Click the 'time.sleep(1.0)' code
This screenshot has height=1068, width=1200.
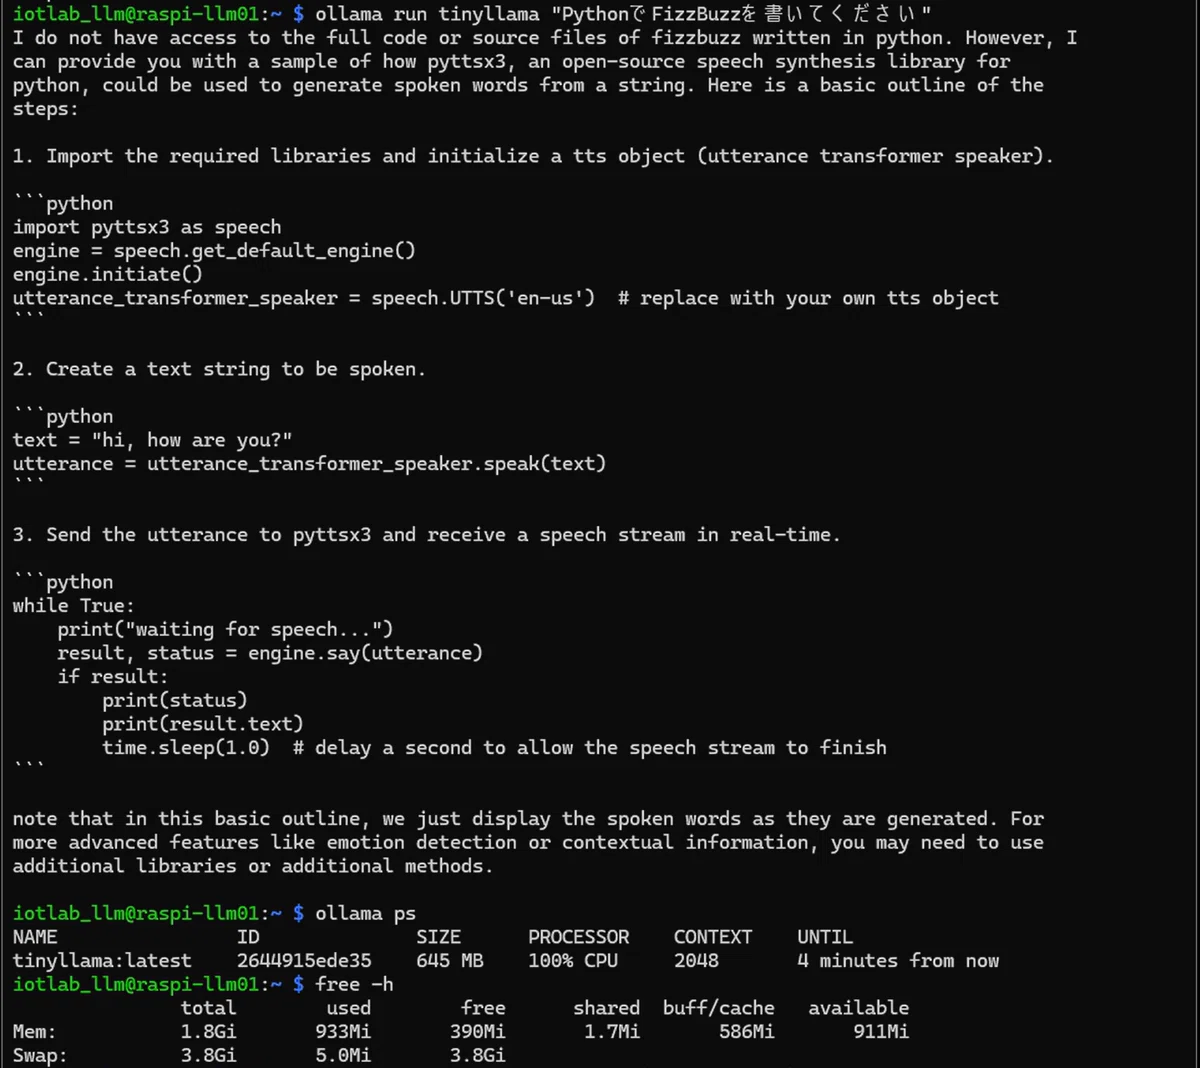pyautogui.click(x=186, y=748)
